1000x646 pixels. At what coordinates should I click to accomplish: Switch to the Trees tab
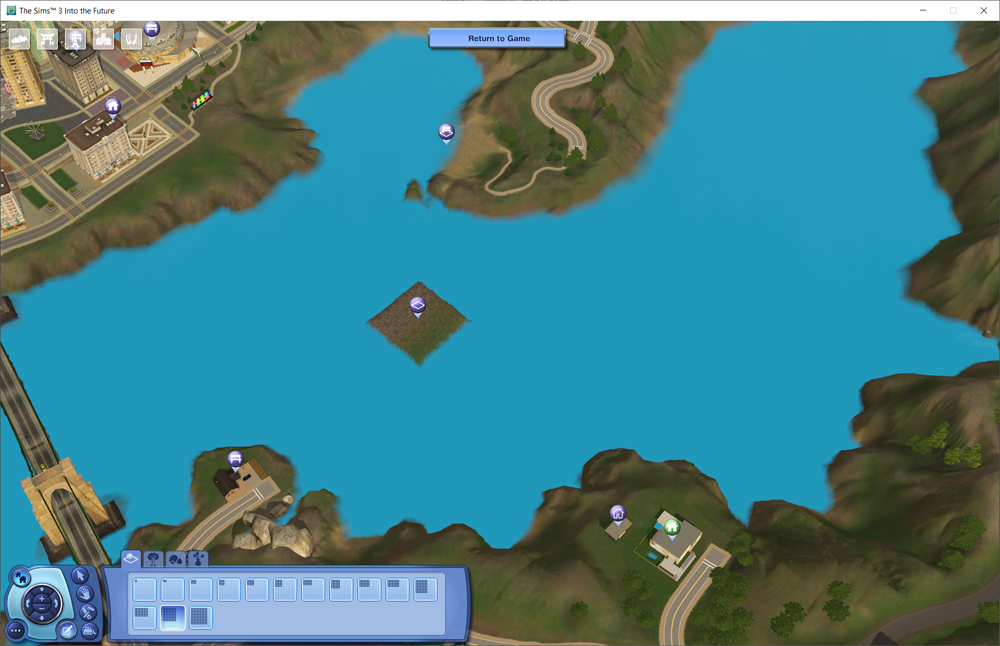pyautogui.click(x=153, y=559)
